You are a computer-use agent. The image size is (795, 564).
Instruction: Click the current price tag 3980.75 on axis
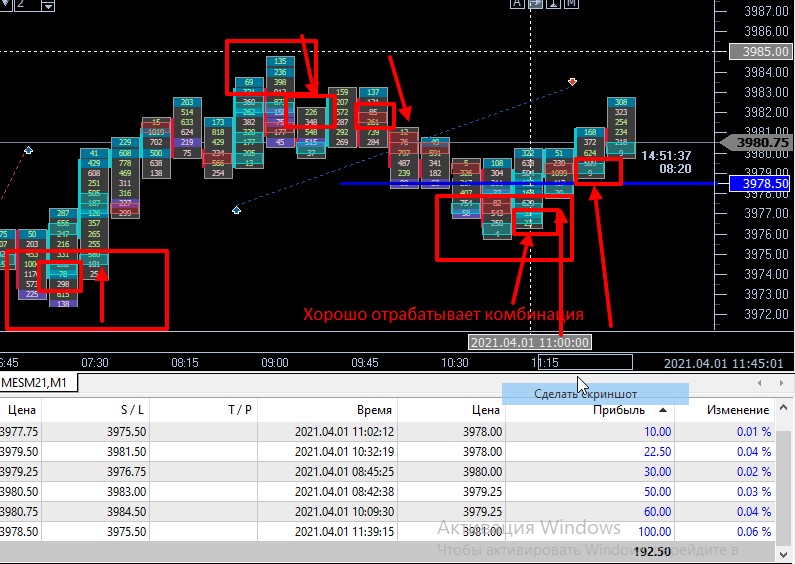coord(757,143)
